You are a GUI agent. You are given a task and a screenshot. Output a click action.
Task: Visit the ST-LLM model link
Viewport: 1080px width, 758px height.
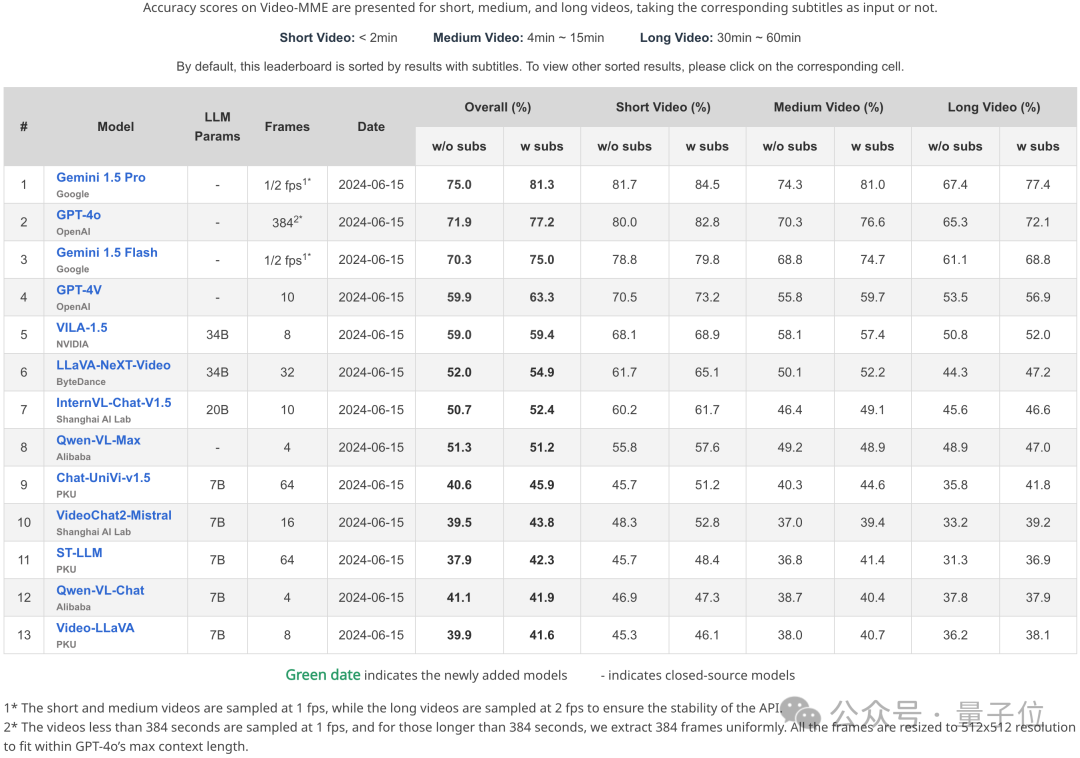79,552
